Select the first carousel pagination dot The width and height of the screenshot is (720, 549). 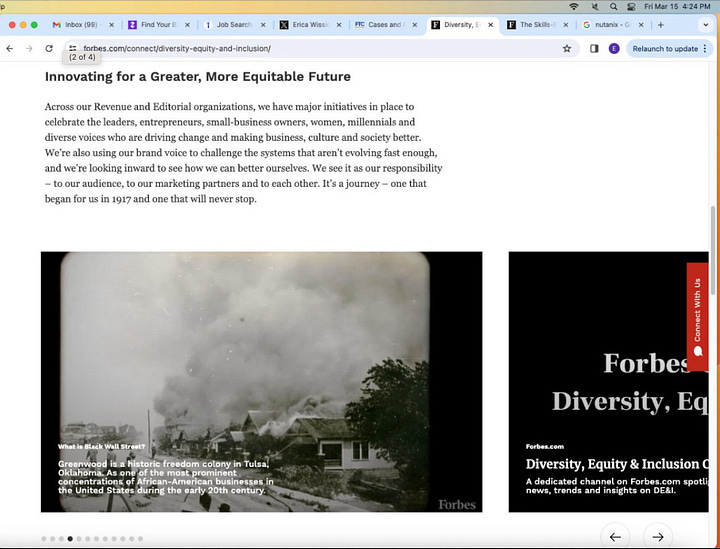(x=44, y=539)
